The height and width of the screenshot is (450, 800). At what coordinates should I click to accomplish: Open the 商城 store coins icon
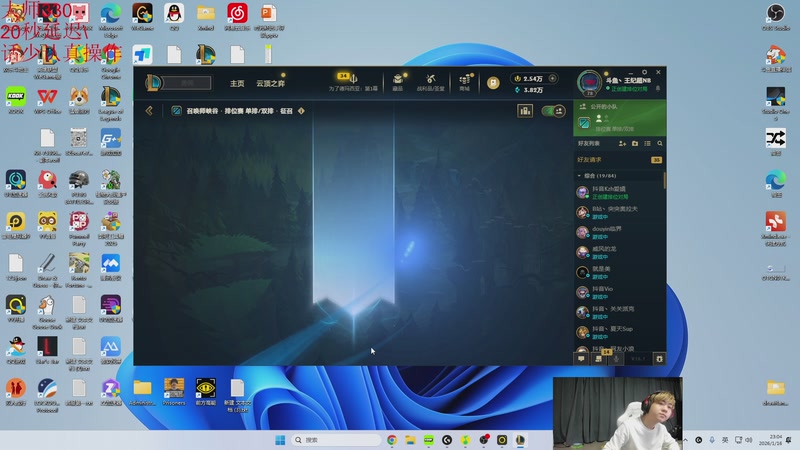click(x=464, y=79)
